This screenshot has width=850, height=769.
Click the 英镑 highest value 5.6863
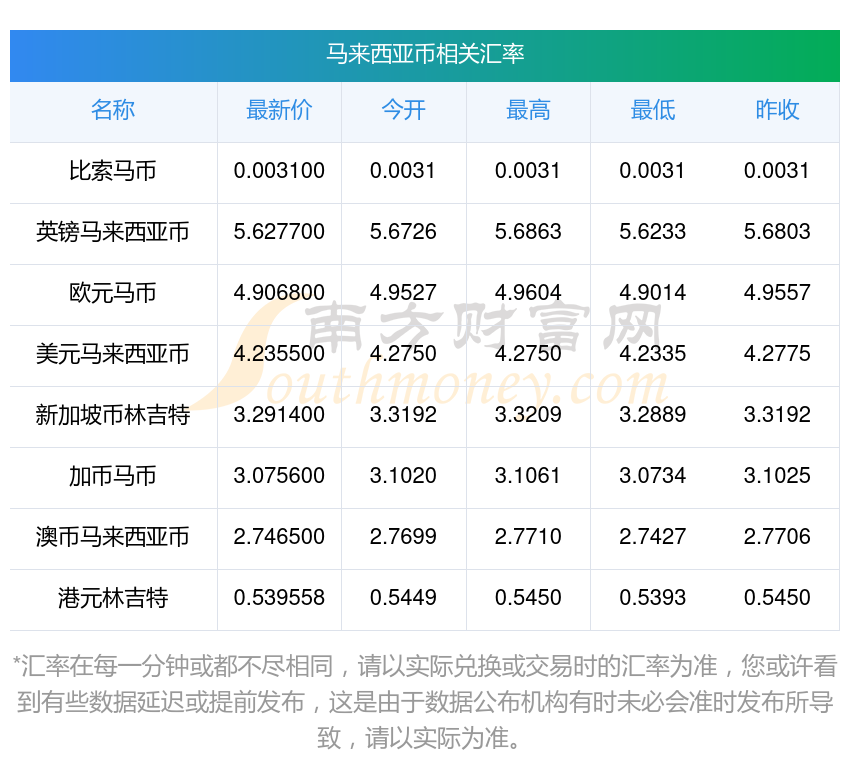click(528, 232)
